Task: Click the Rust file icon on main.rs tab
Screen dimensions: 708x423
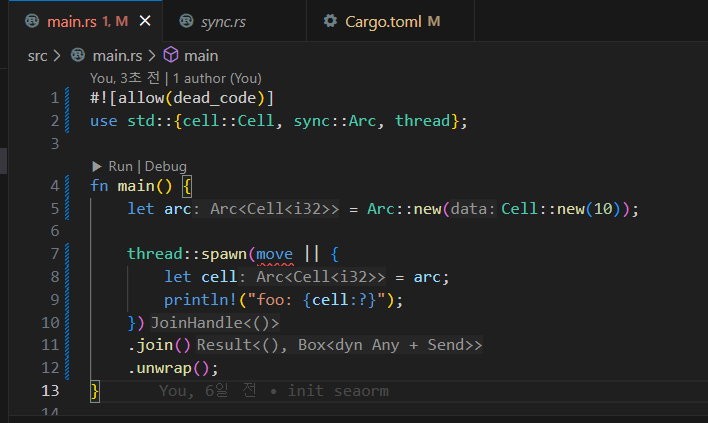Action: click(32, 21)
